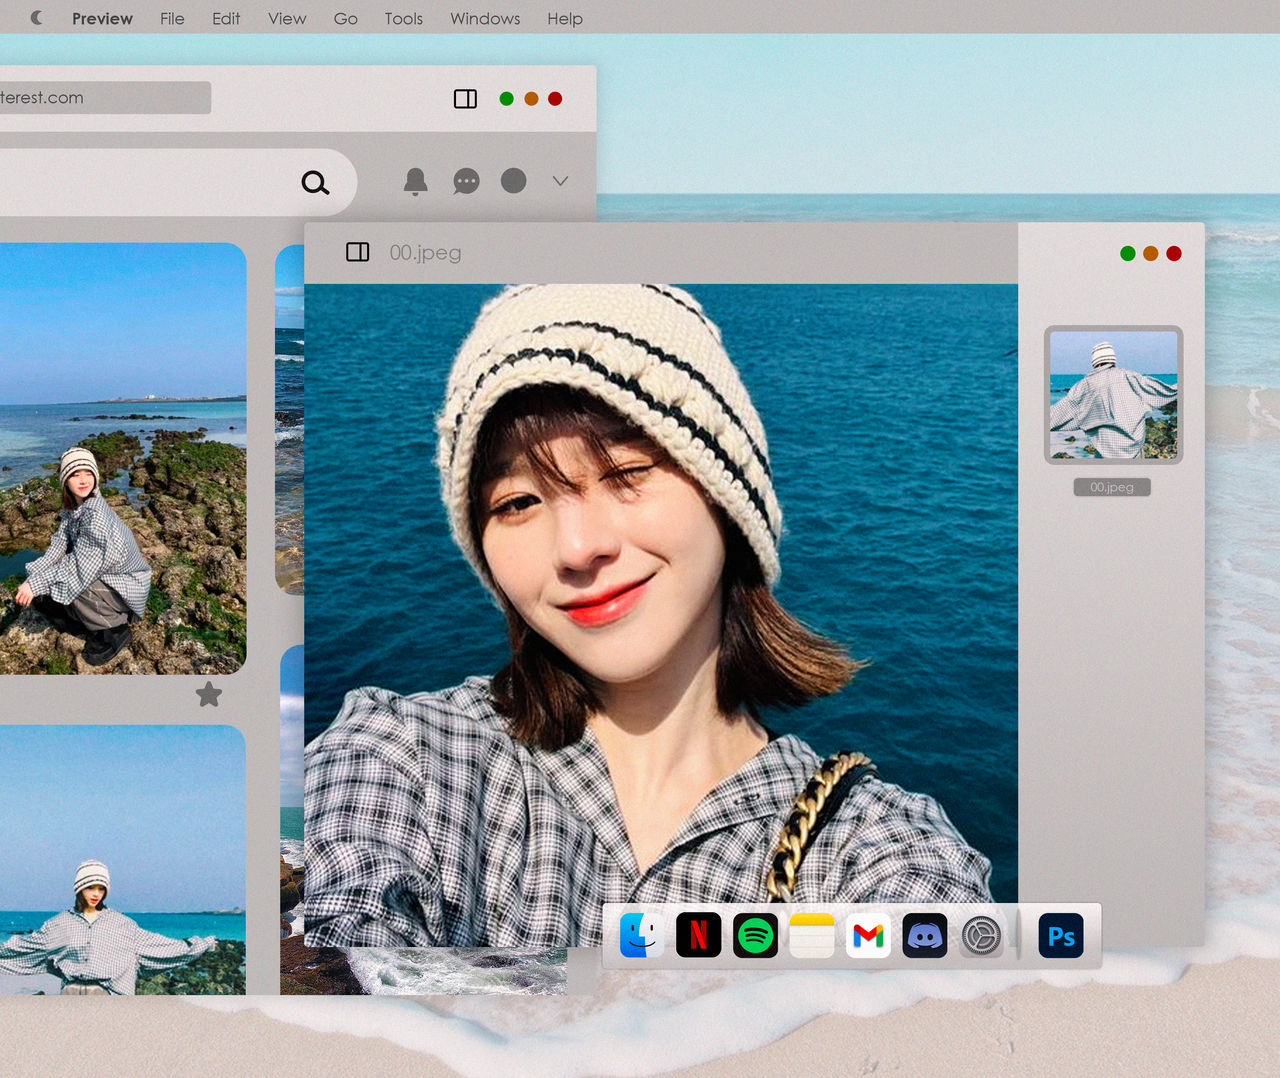Click the browser search magnifier icon

[x=315, y=182]
